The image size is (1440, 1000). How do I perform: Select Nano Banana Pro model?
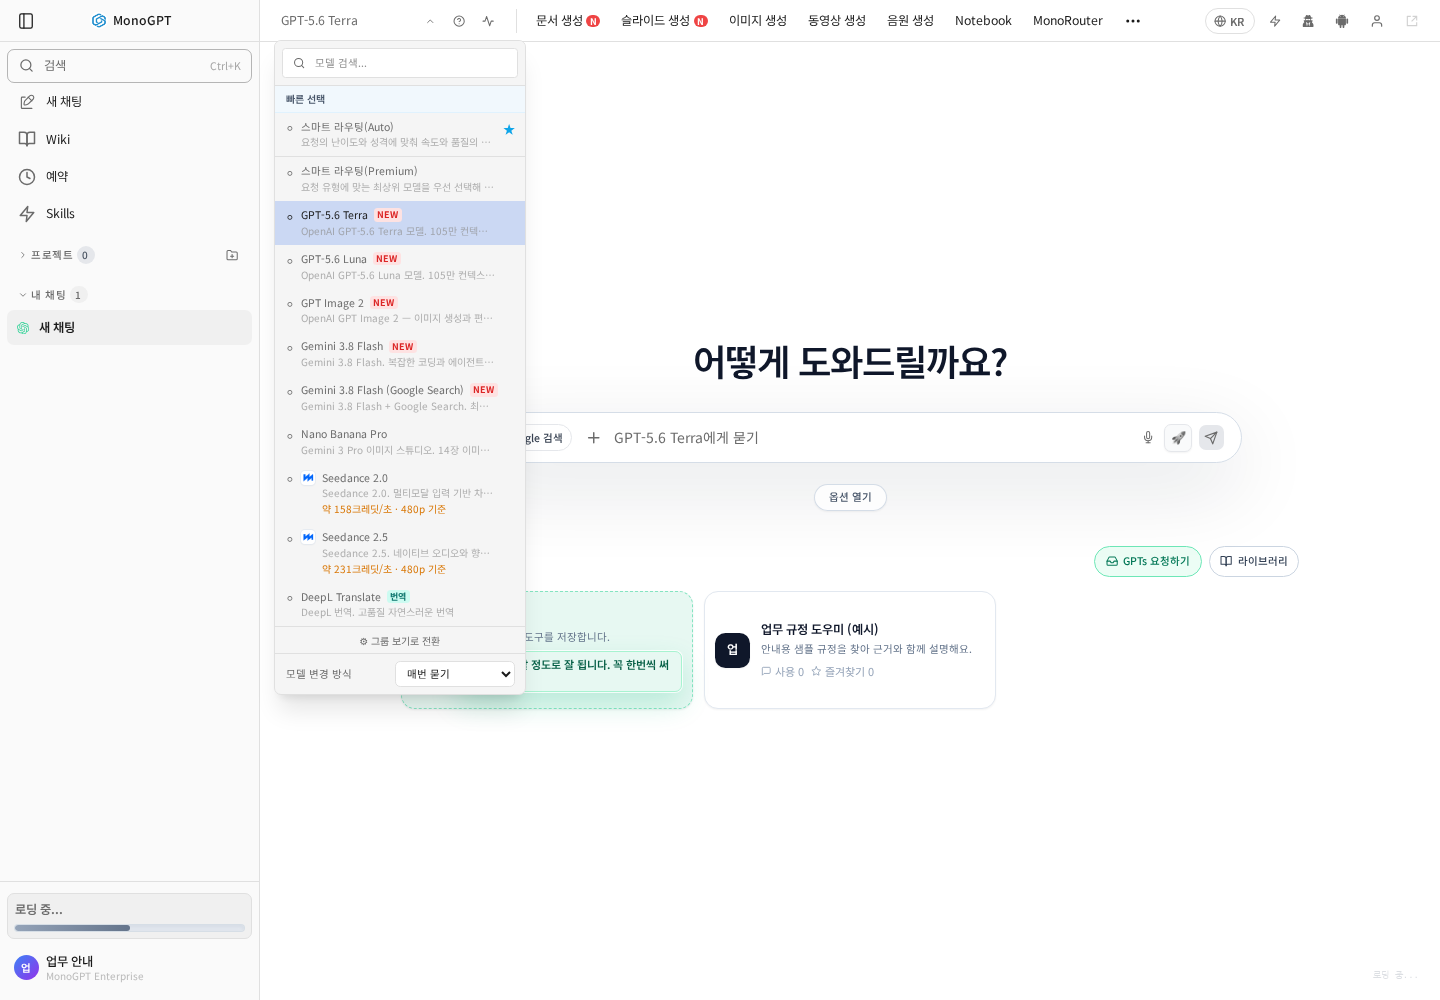coord(400,442)
